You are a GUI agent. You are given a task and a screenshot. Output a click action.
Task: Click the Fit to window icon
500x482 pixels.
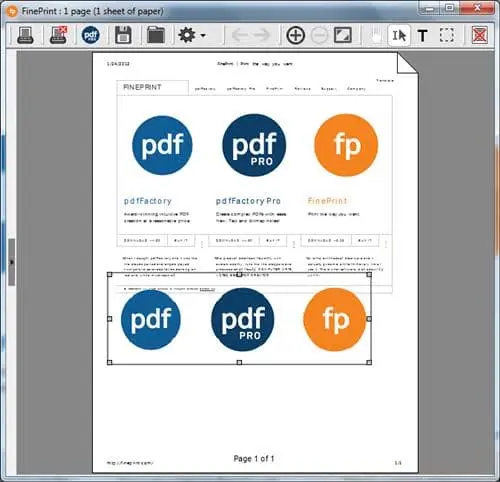(343, 35)
